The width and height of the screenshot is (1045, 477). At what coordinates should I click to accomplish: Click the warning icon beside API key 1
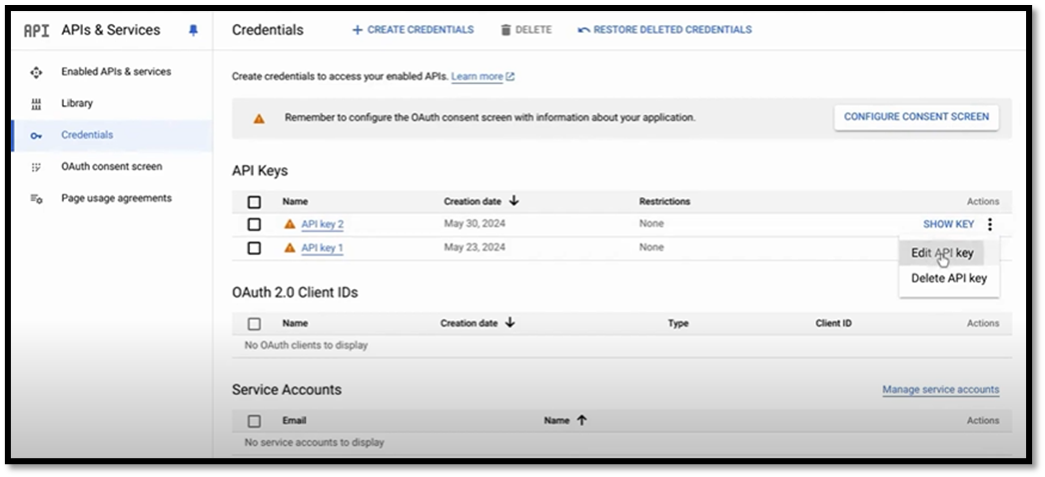coord(289,248)
